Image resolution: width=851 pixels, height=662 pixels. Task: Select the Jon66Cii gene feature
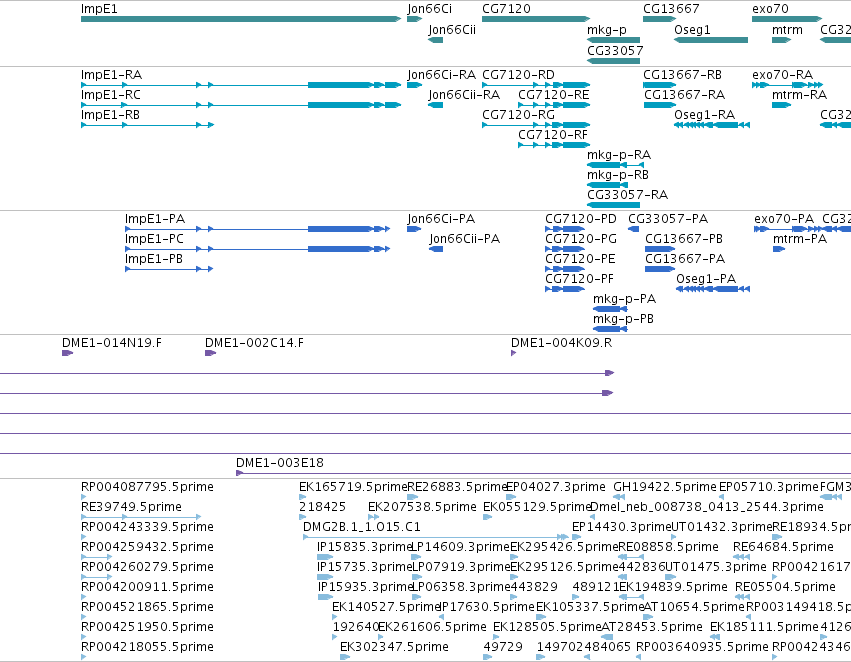pos(435,40)
